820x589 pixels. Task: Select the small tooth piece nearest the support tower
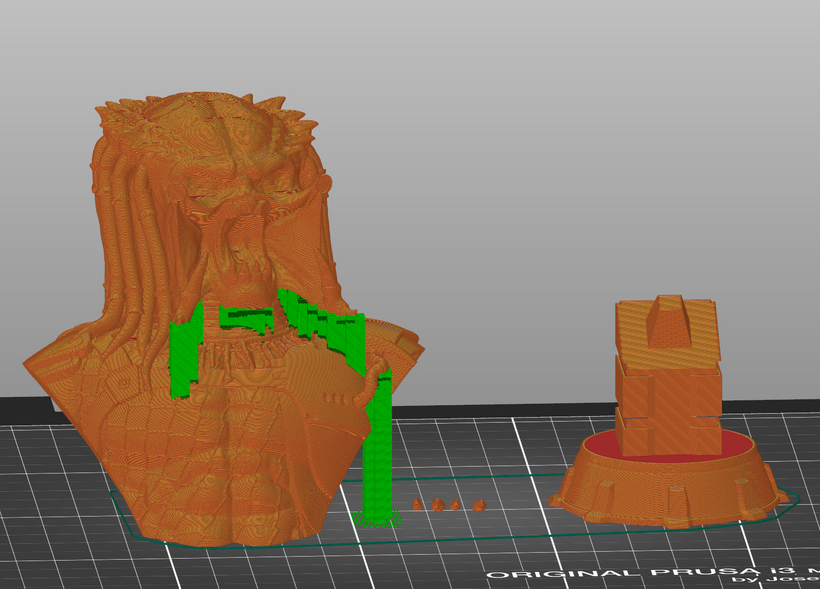[x=417, y=504]
